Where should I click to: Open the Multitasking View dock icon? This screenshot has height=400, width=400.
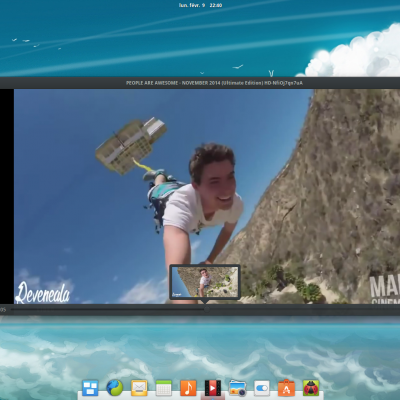click(90, 388)
